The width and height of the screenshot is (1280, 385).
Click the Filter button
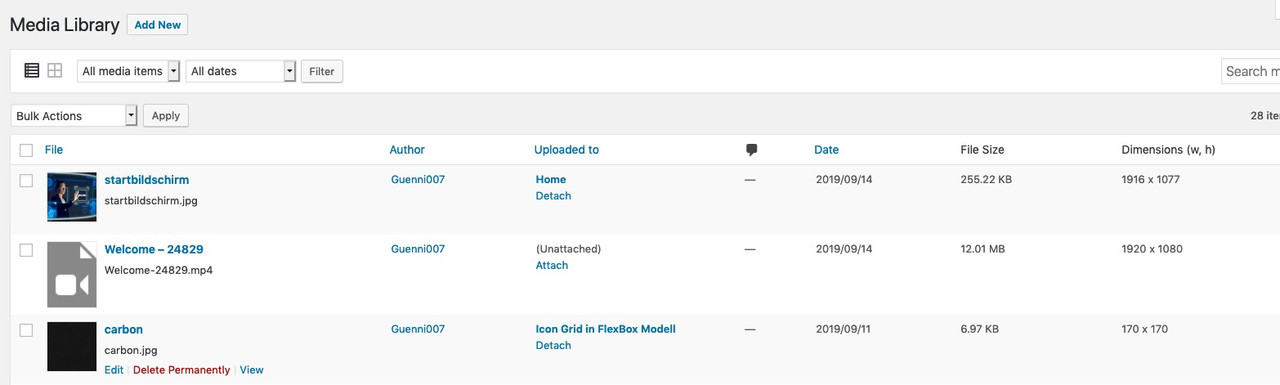(x=322, y=71)
